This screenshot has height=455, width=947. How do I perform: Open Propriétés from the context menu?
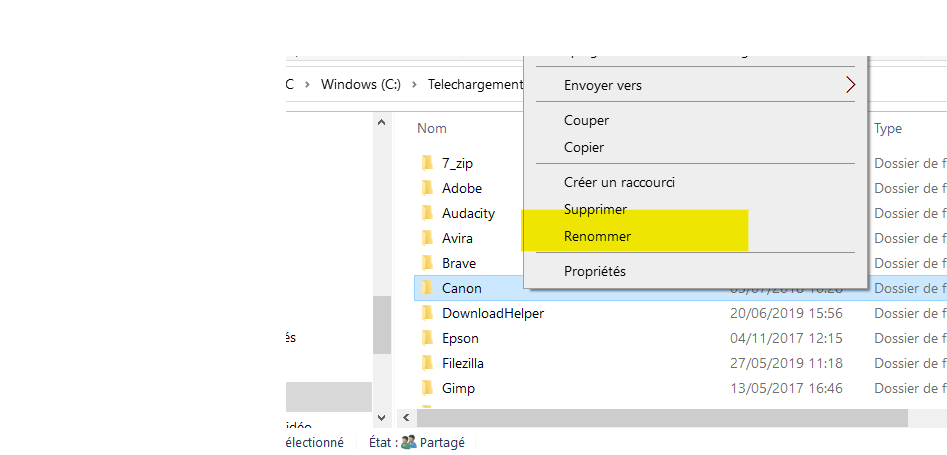tap(594, 271)
